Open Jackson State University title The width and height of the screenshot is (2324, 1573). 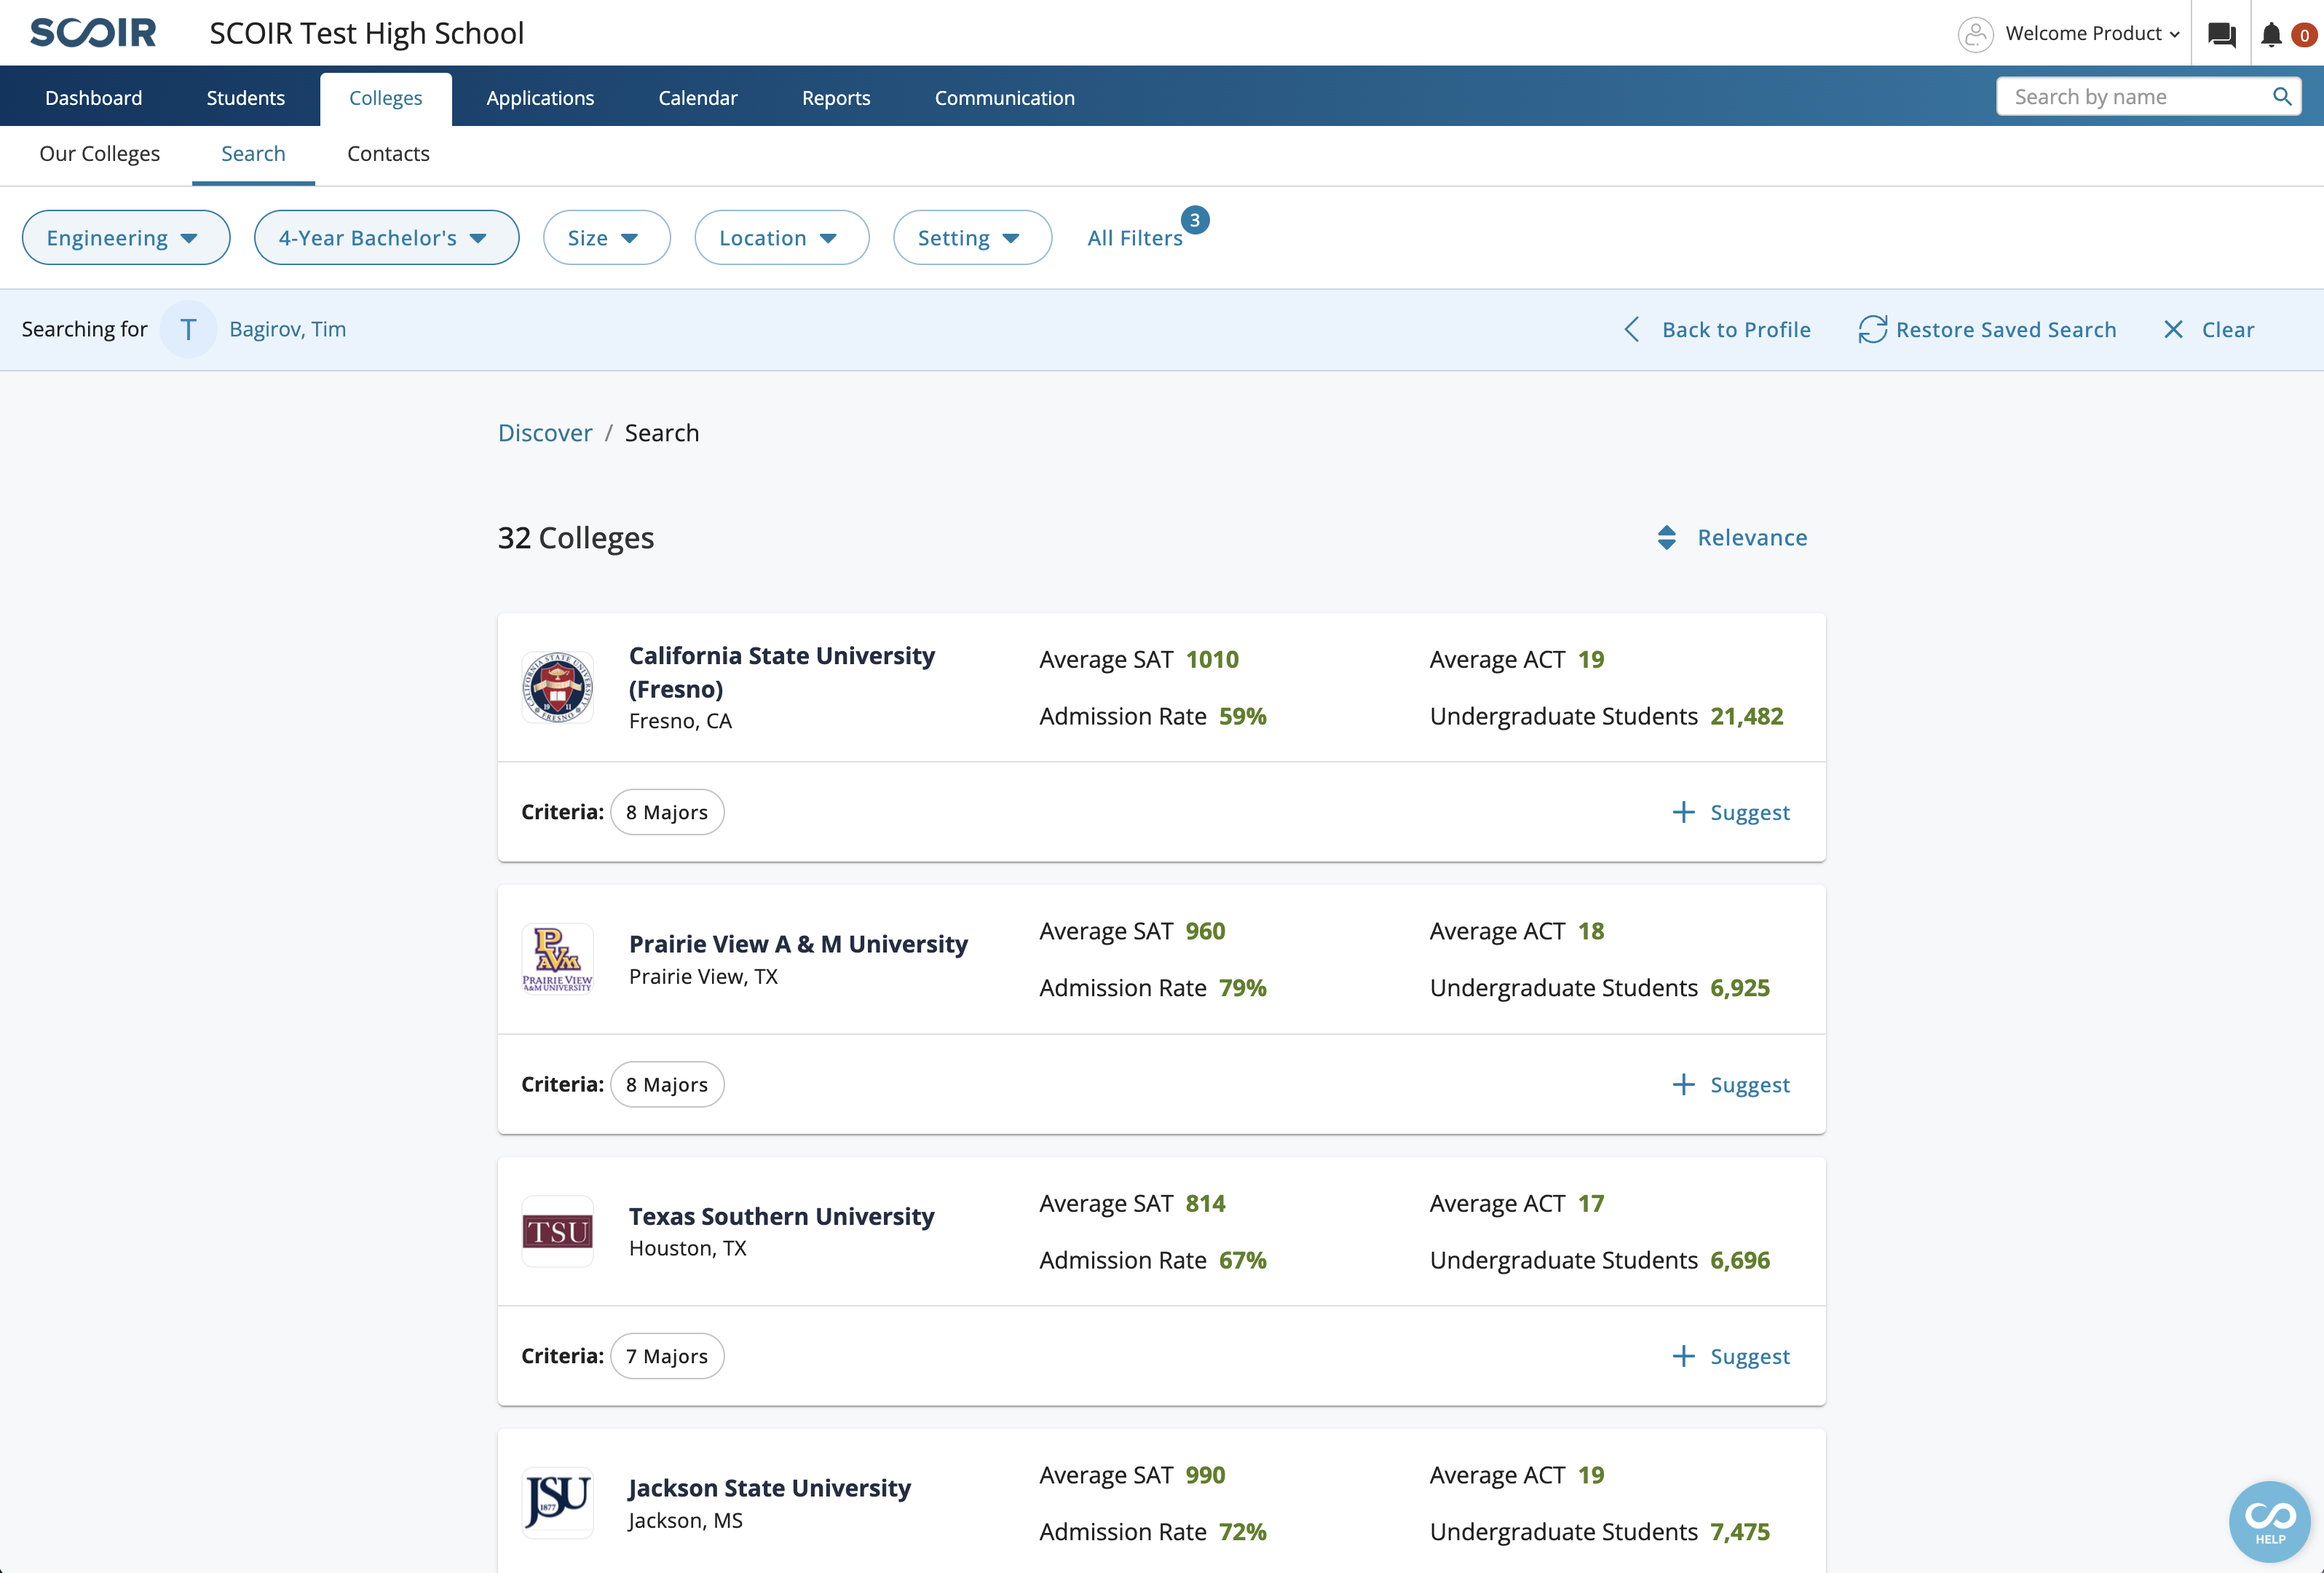[770, 1488]
